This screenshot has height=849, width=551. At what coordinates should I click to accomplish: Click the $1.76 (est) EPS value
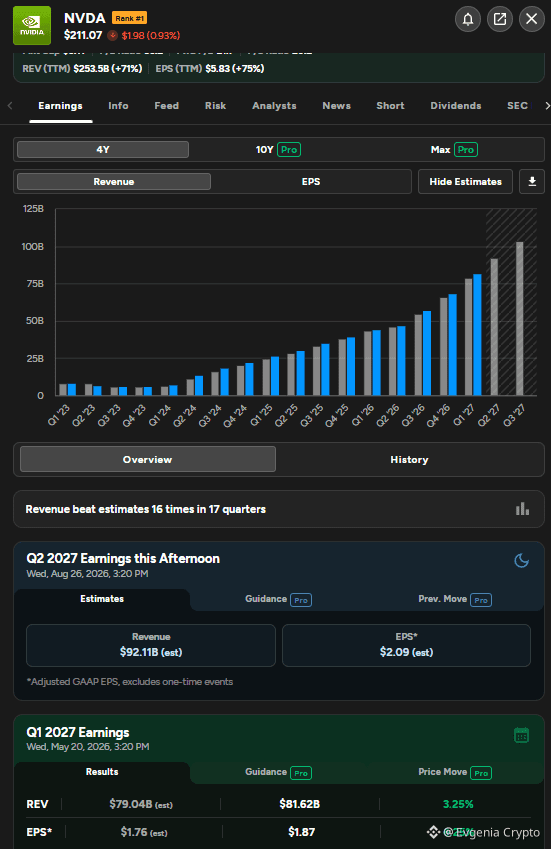tap(144, 832)
